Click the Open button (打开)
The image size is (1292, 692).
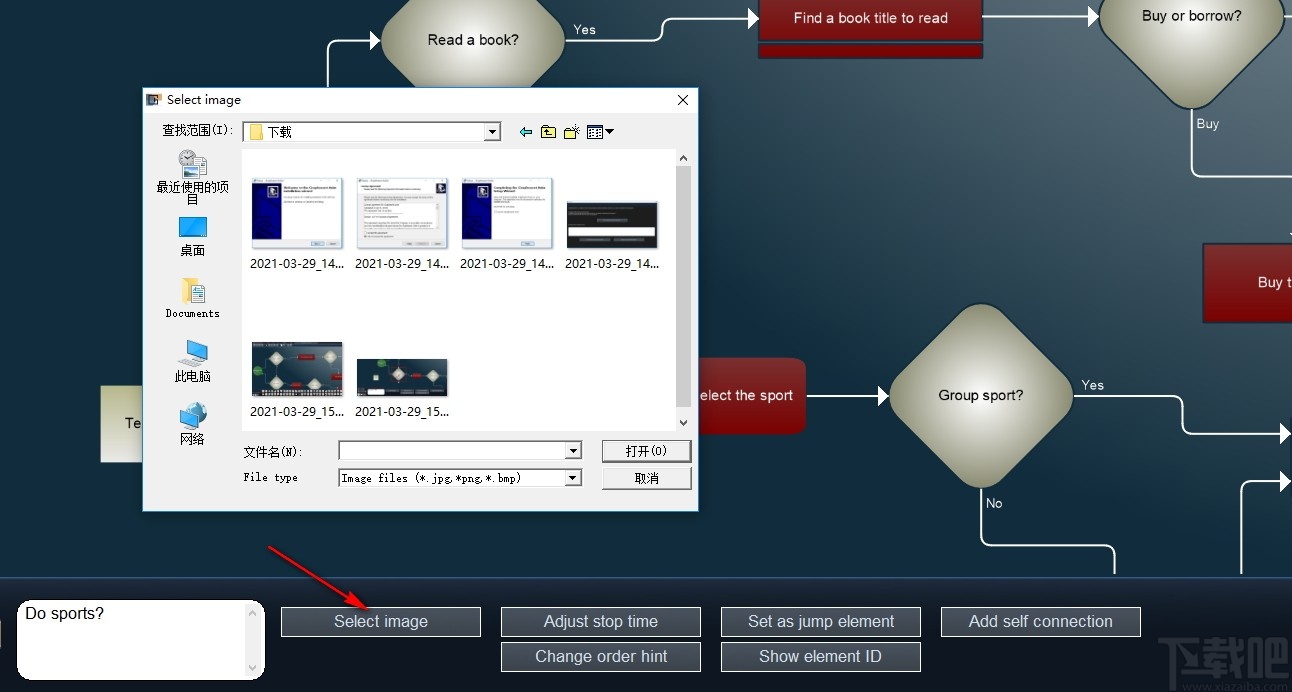click(x=646, y=451)
